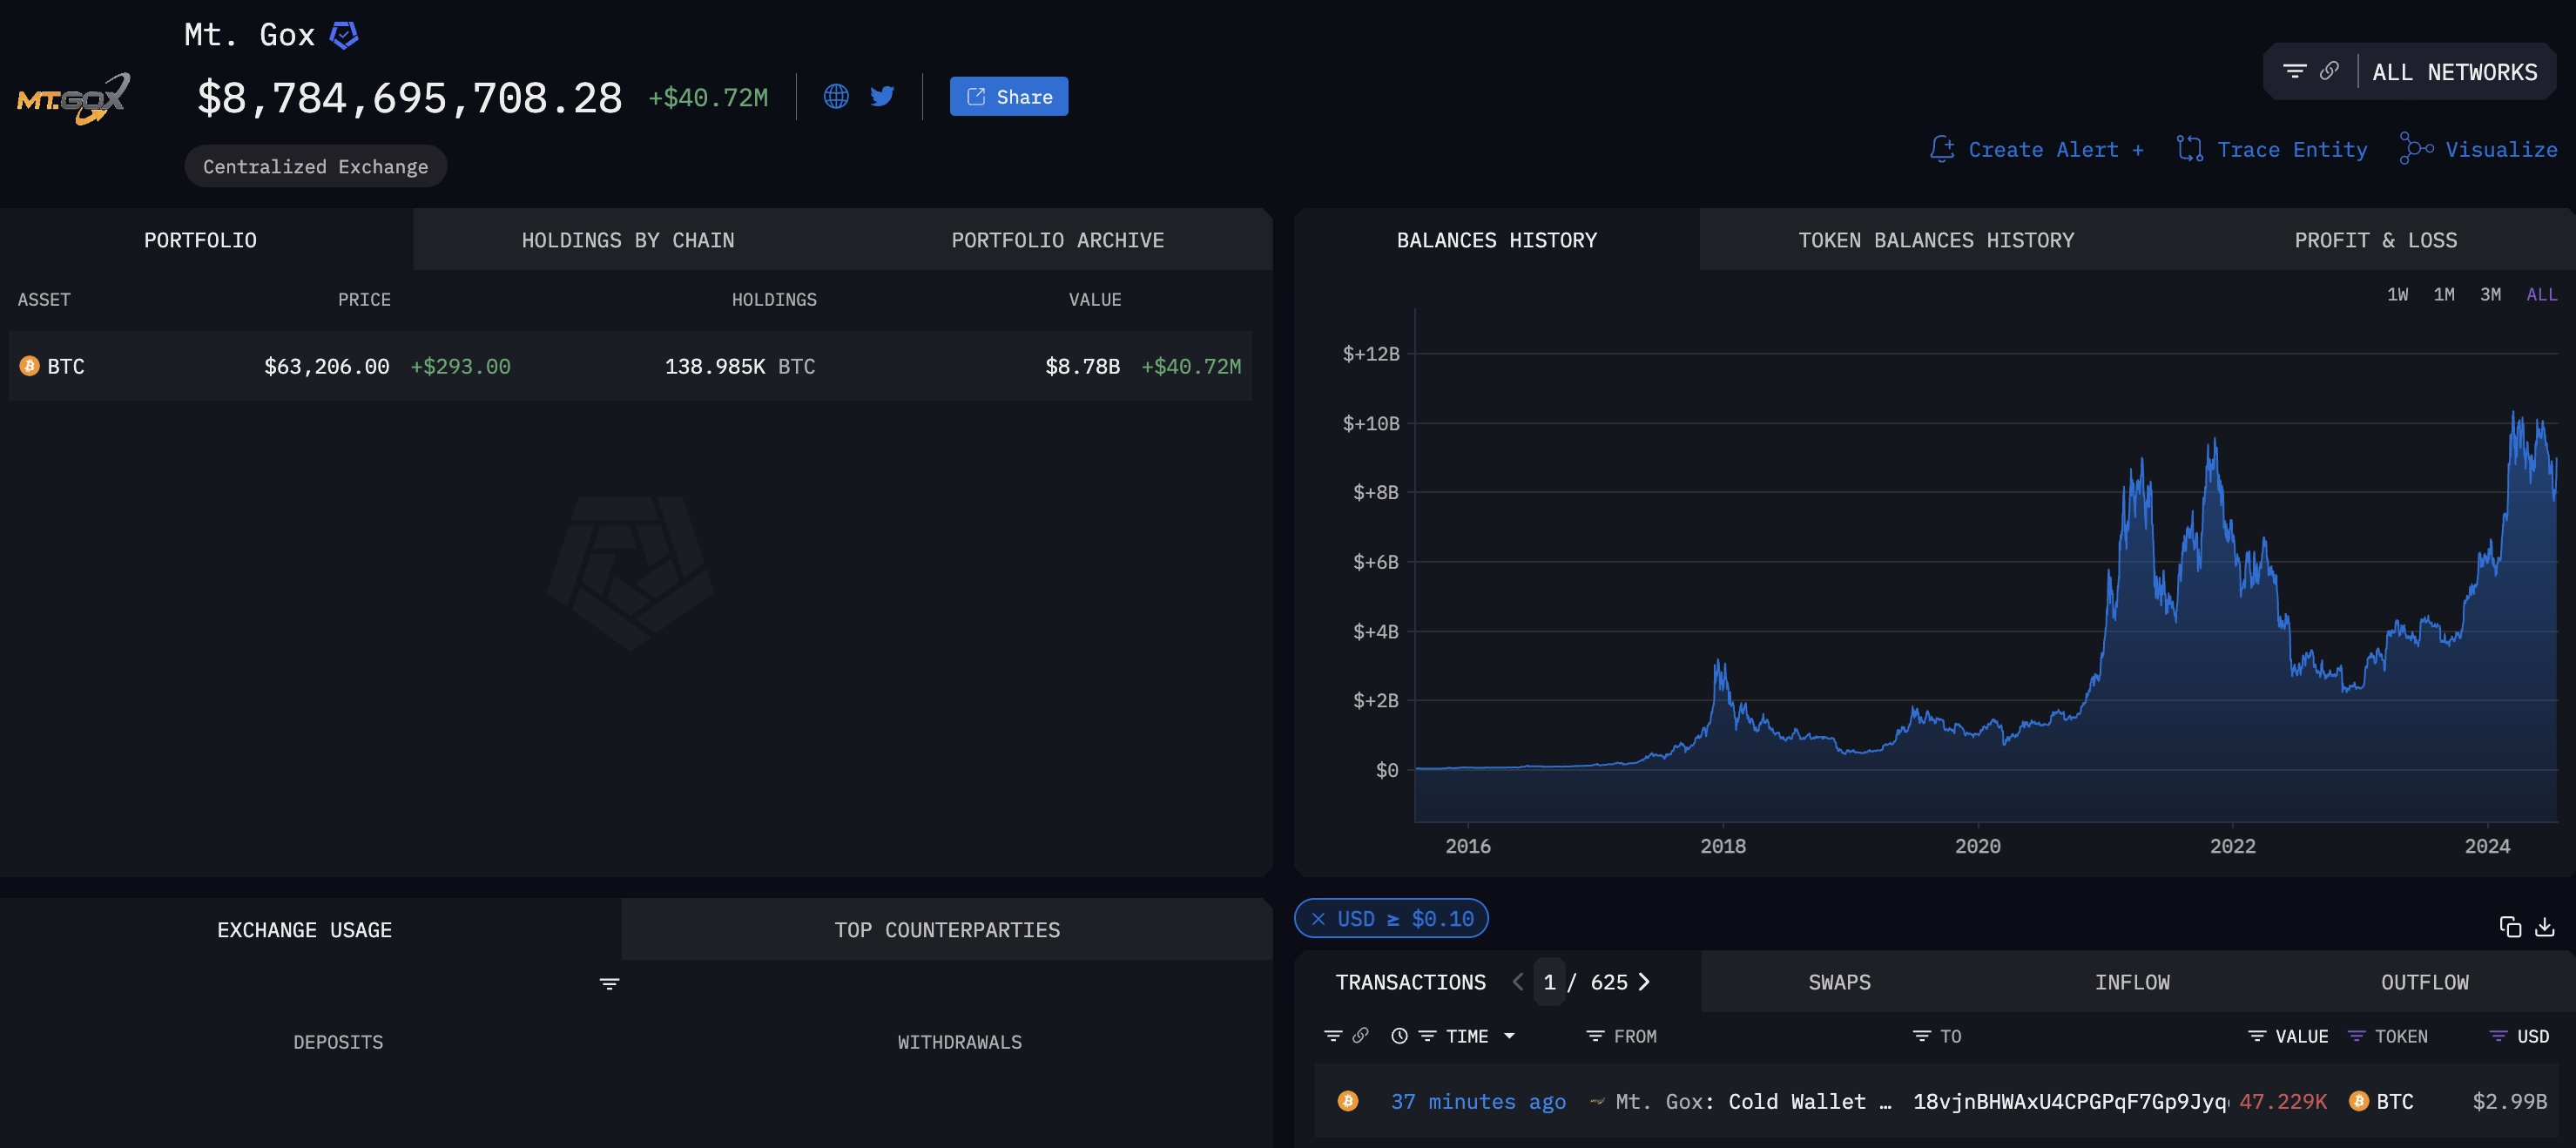The height and width of the screenshot is (1148, 2576).
Task: Select the EXCHANGE USAGE tab
Action: [x=305, y=930]
